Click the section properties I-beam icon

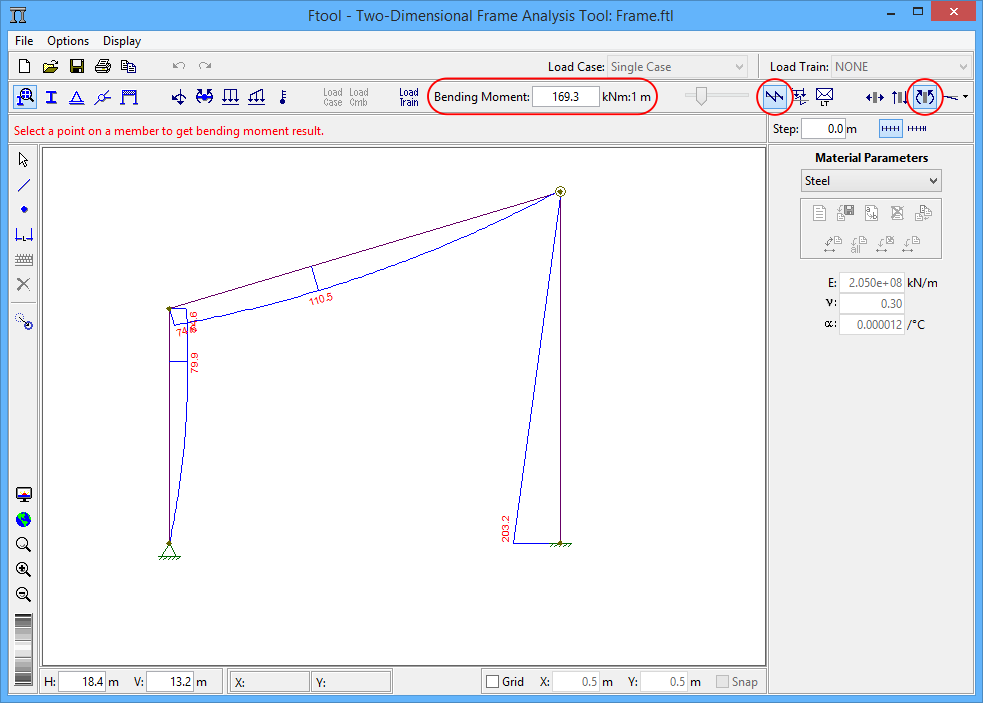click(x=51, y=97)
